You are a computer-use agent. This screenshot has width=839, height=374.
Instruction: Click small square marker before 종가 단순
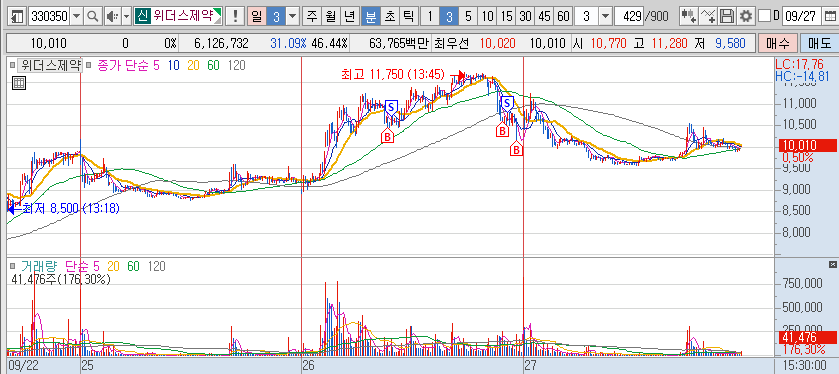[88, 66]
